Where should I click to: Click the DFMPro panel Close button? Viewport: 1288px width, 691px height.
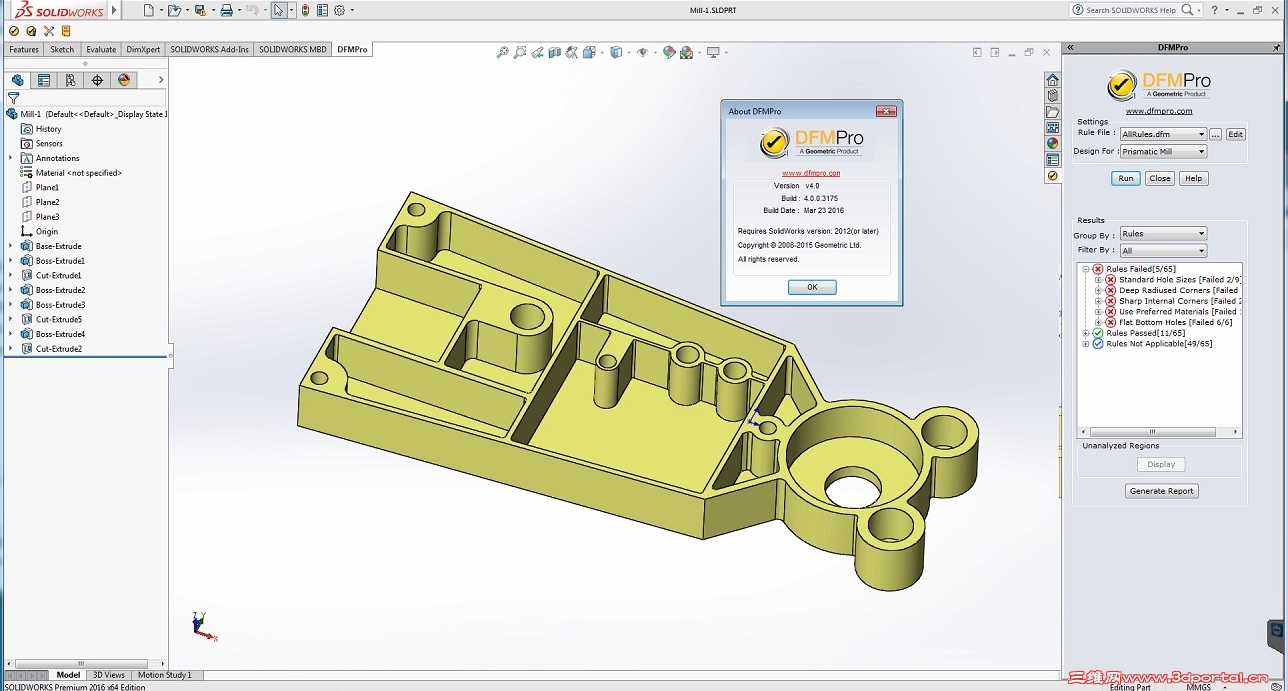point(1160,178)
